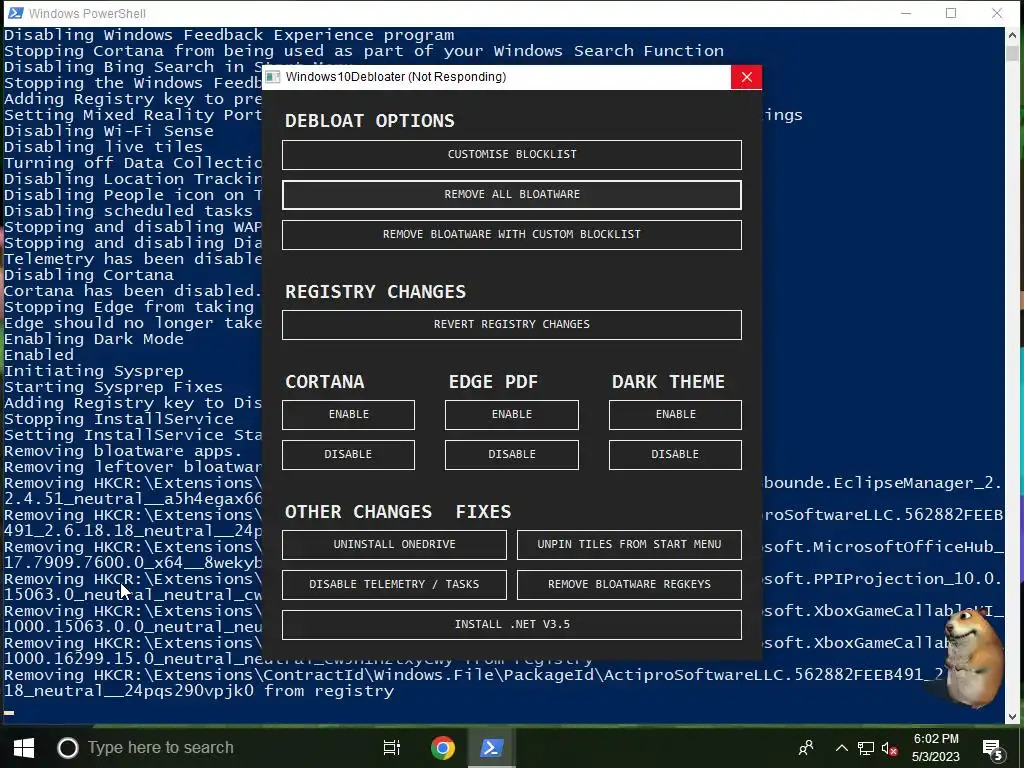
Task: Click 'Stopping InstallService' console line
Action: pos(119,419)
